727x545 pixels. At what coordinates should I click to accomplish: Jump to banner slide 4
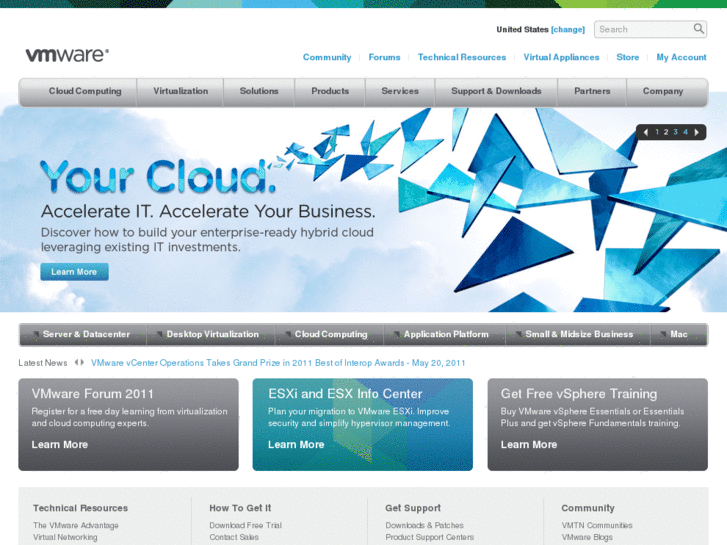(x=685, y=132)
